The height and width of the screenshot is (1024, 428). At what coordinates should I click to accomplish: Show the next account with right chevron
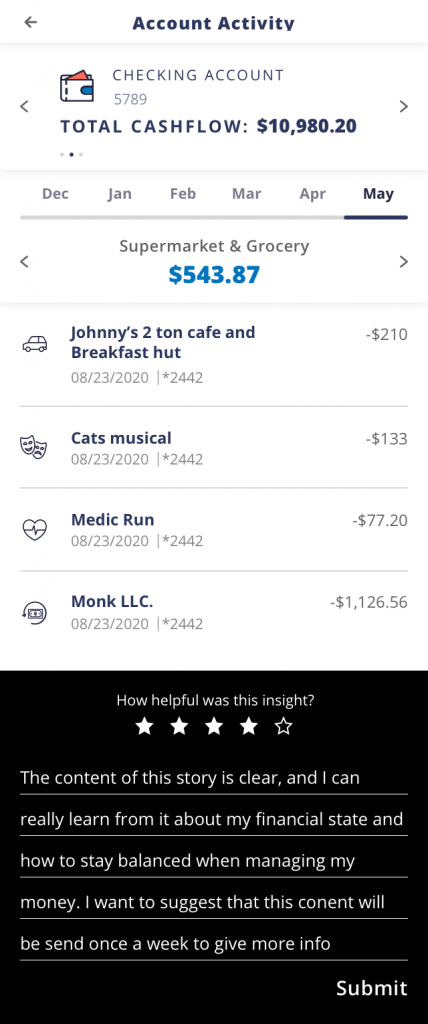click(404, 106)
